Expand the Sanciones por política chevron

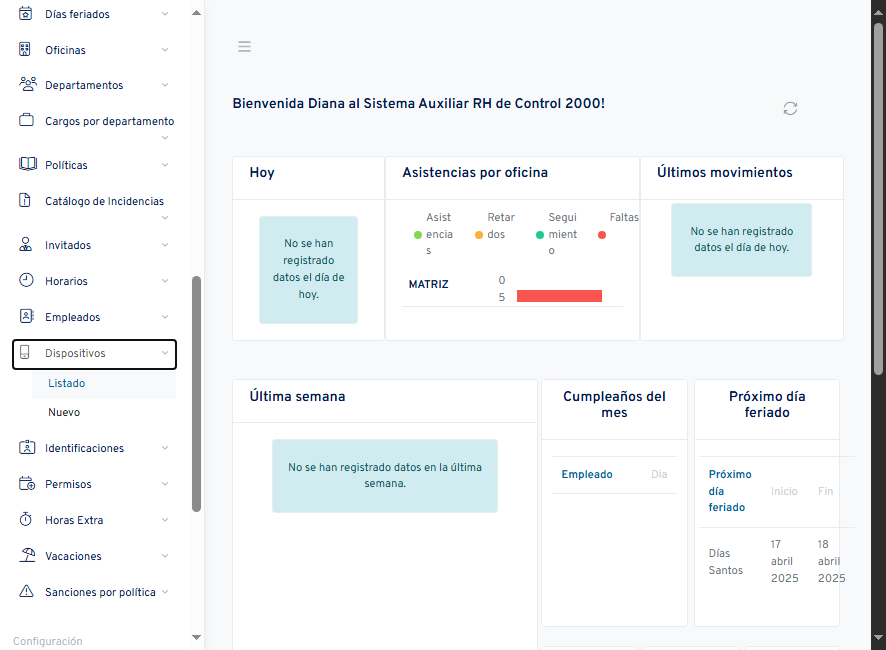tap(165, 592)
